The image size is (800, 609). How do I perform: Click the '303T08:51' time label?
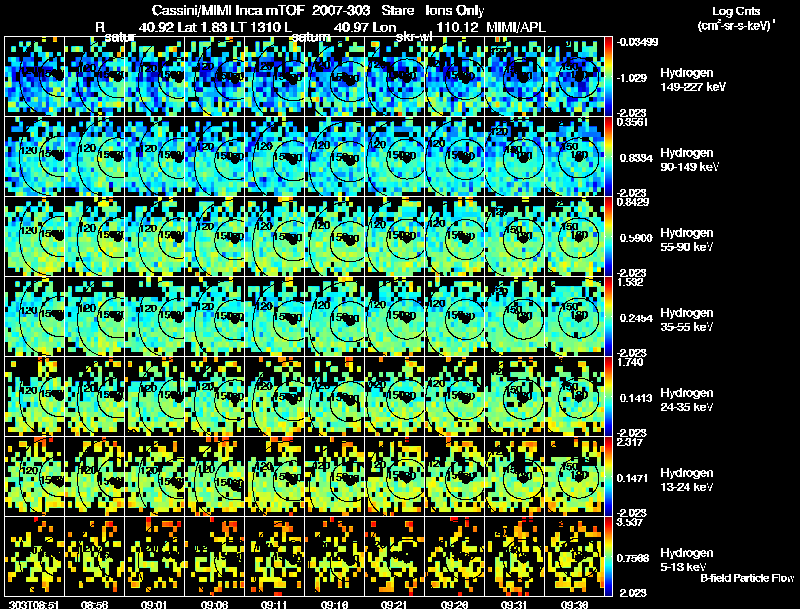34,604
